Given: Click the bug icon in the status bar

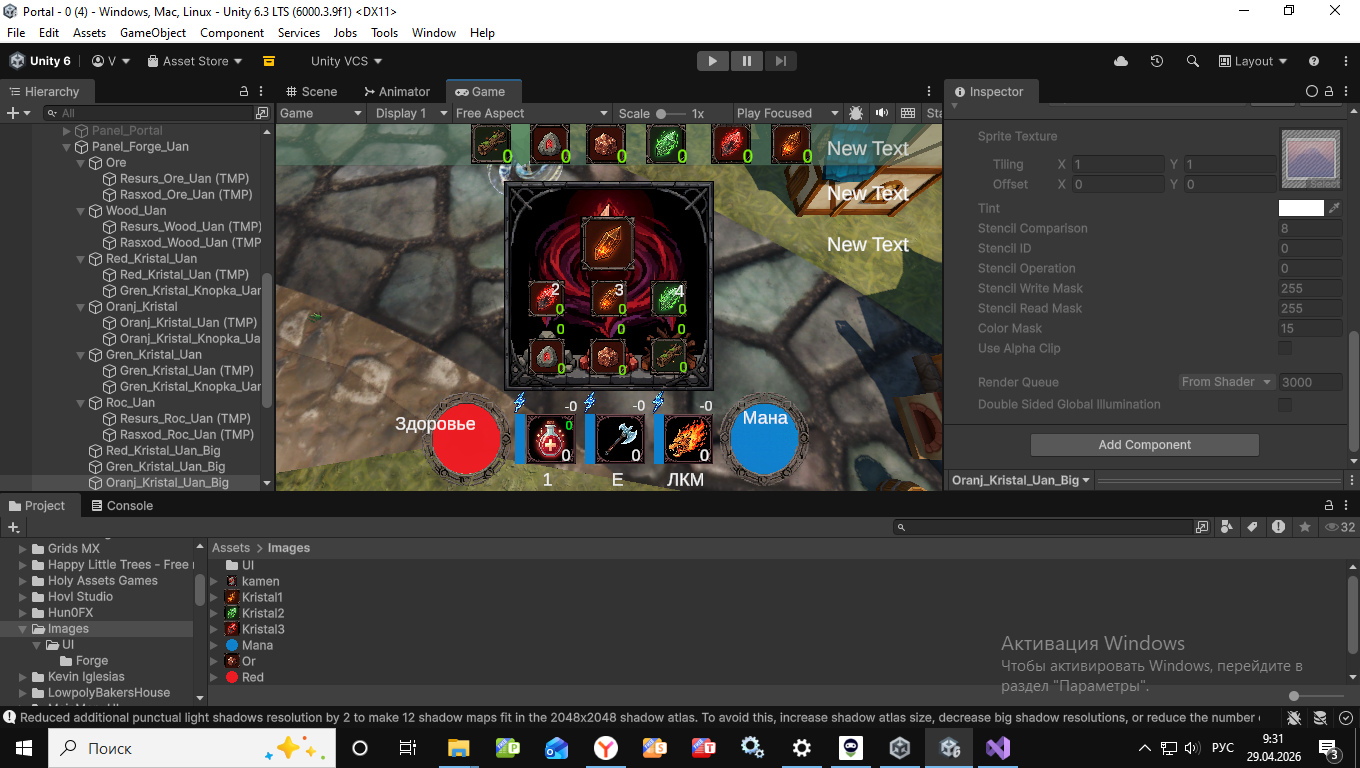Looking at the screenshot, I should [1294, 718].
